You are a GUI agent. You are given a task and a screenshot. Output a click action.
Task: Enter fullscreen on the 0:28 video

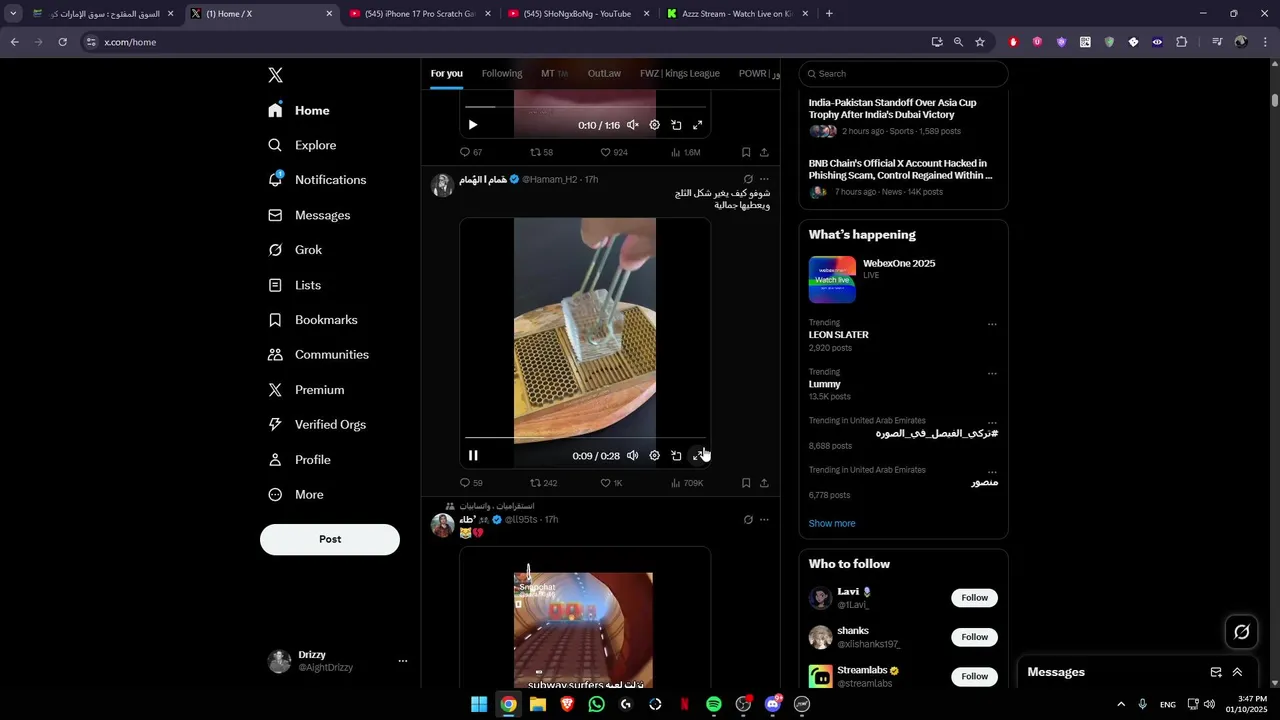698,456
